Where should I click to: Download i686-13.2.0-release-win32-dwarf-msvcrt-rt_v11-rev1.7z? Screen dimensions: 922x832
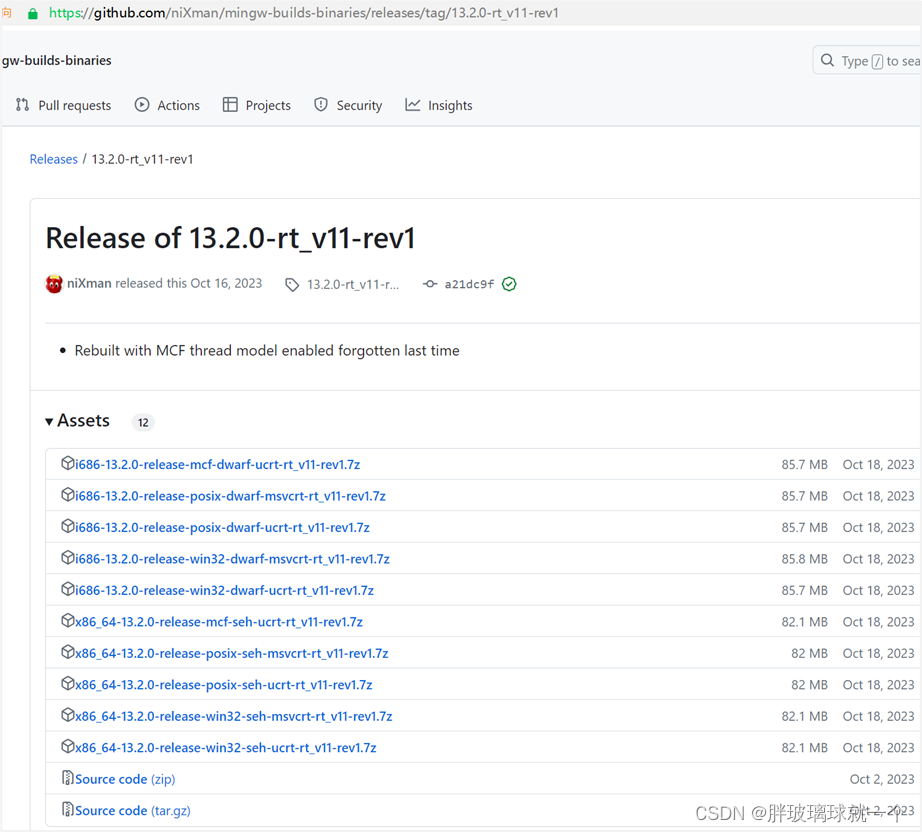click(232, 559)
